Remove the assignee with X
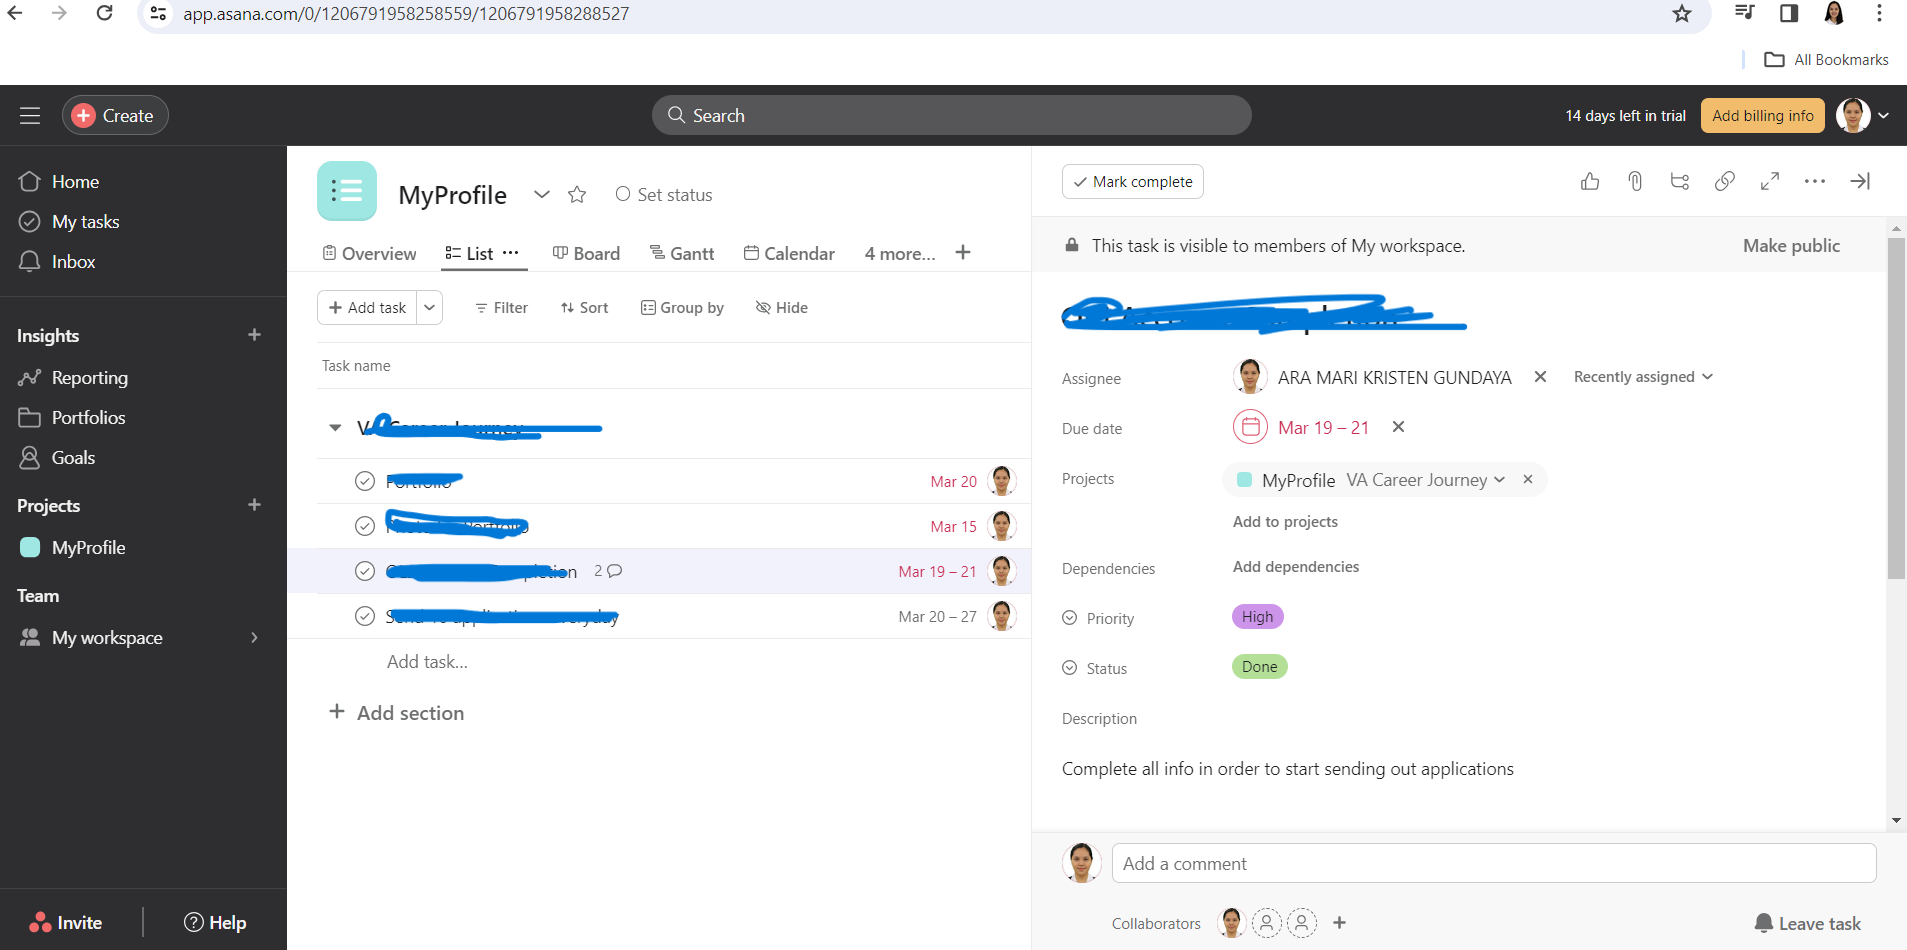The height and width of the screenshot is (950, 1907). pyautogui.click(x=1540, y=377)
